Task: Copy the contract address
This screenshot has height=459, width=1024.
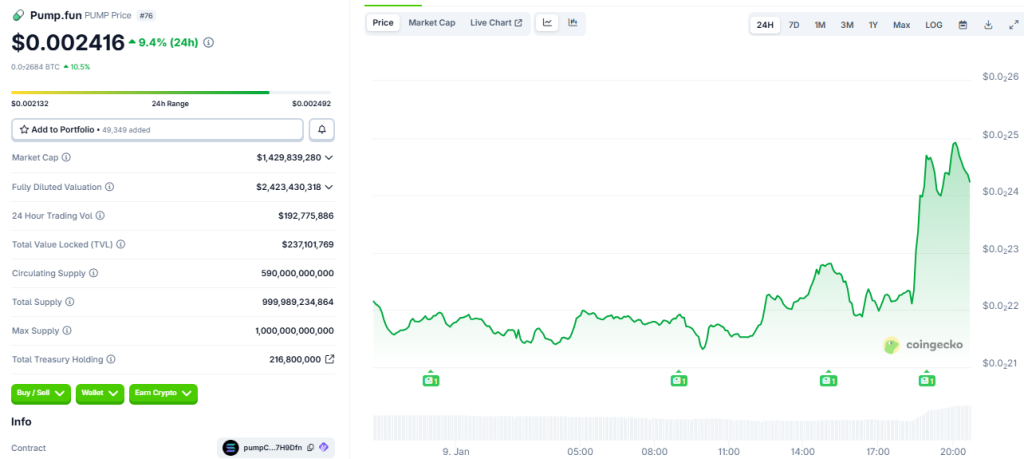Action: pos(311,448)
